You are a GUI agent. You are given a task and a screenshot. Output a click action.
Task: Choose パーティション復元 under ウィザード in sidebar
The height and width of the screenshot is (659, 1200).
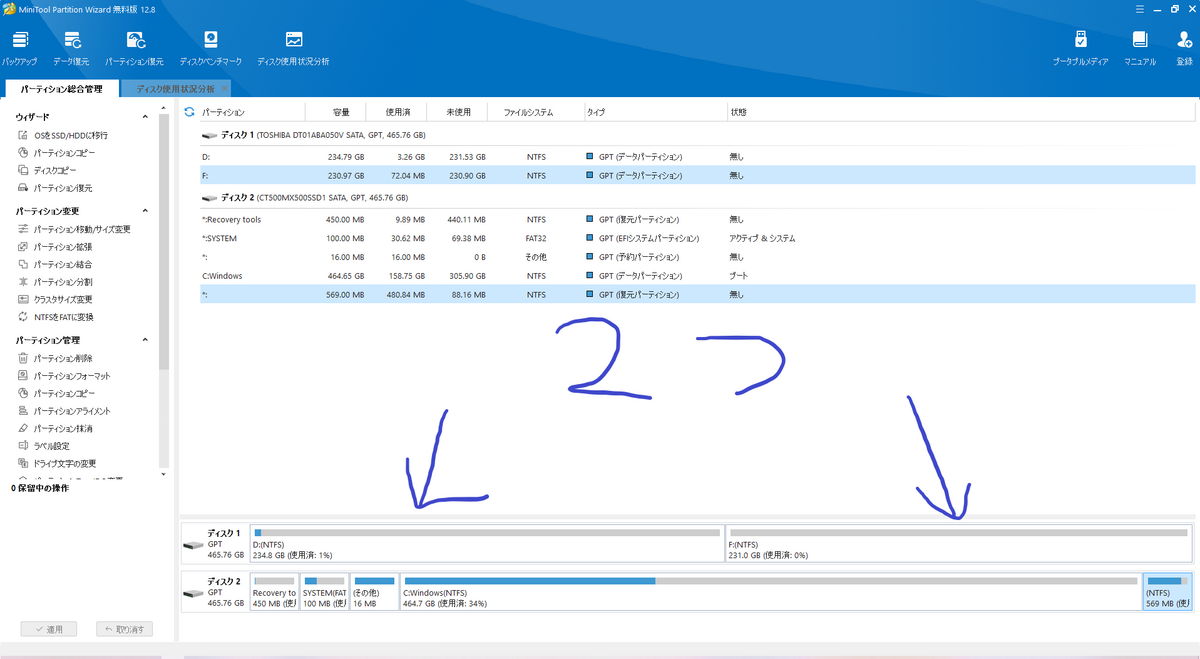tap(56, 188)
